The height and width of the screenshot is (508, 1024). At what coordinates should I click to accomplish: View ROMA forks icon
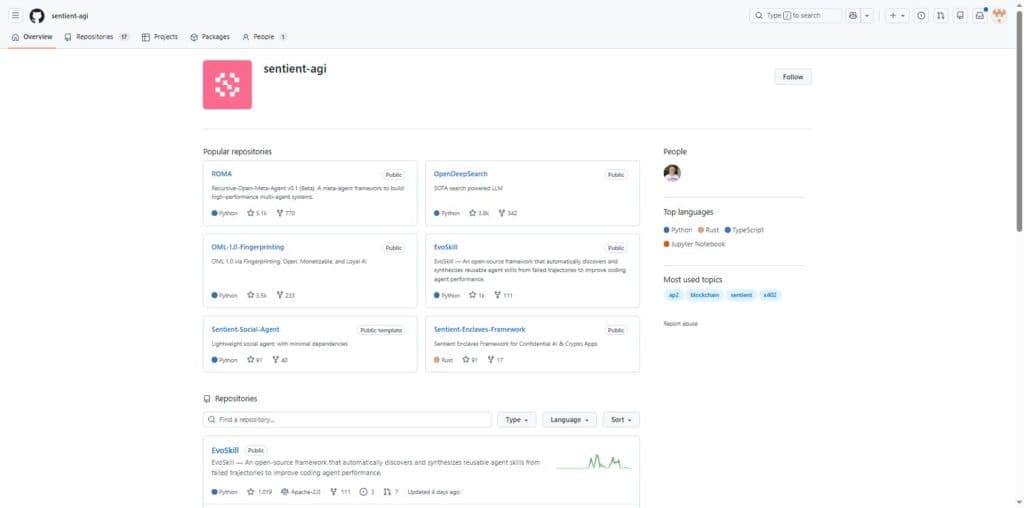280,213
